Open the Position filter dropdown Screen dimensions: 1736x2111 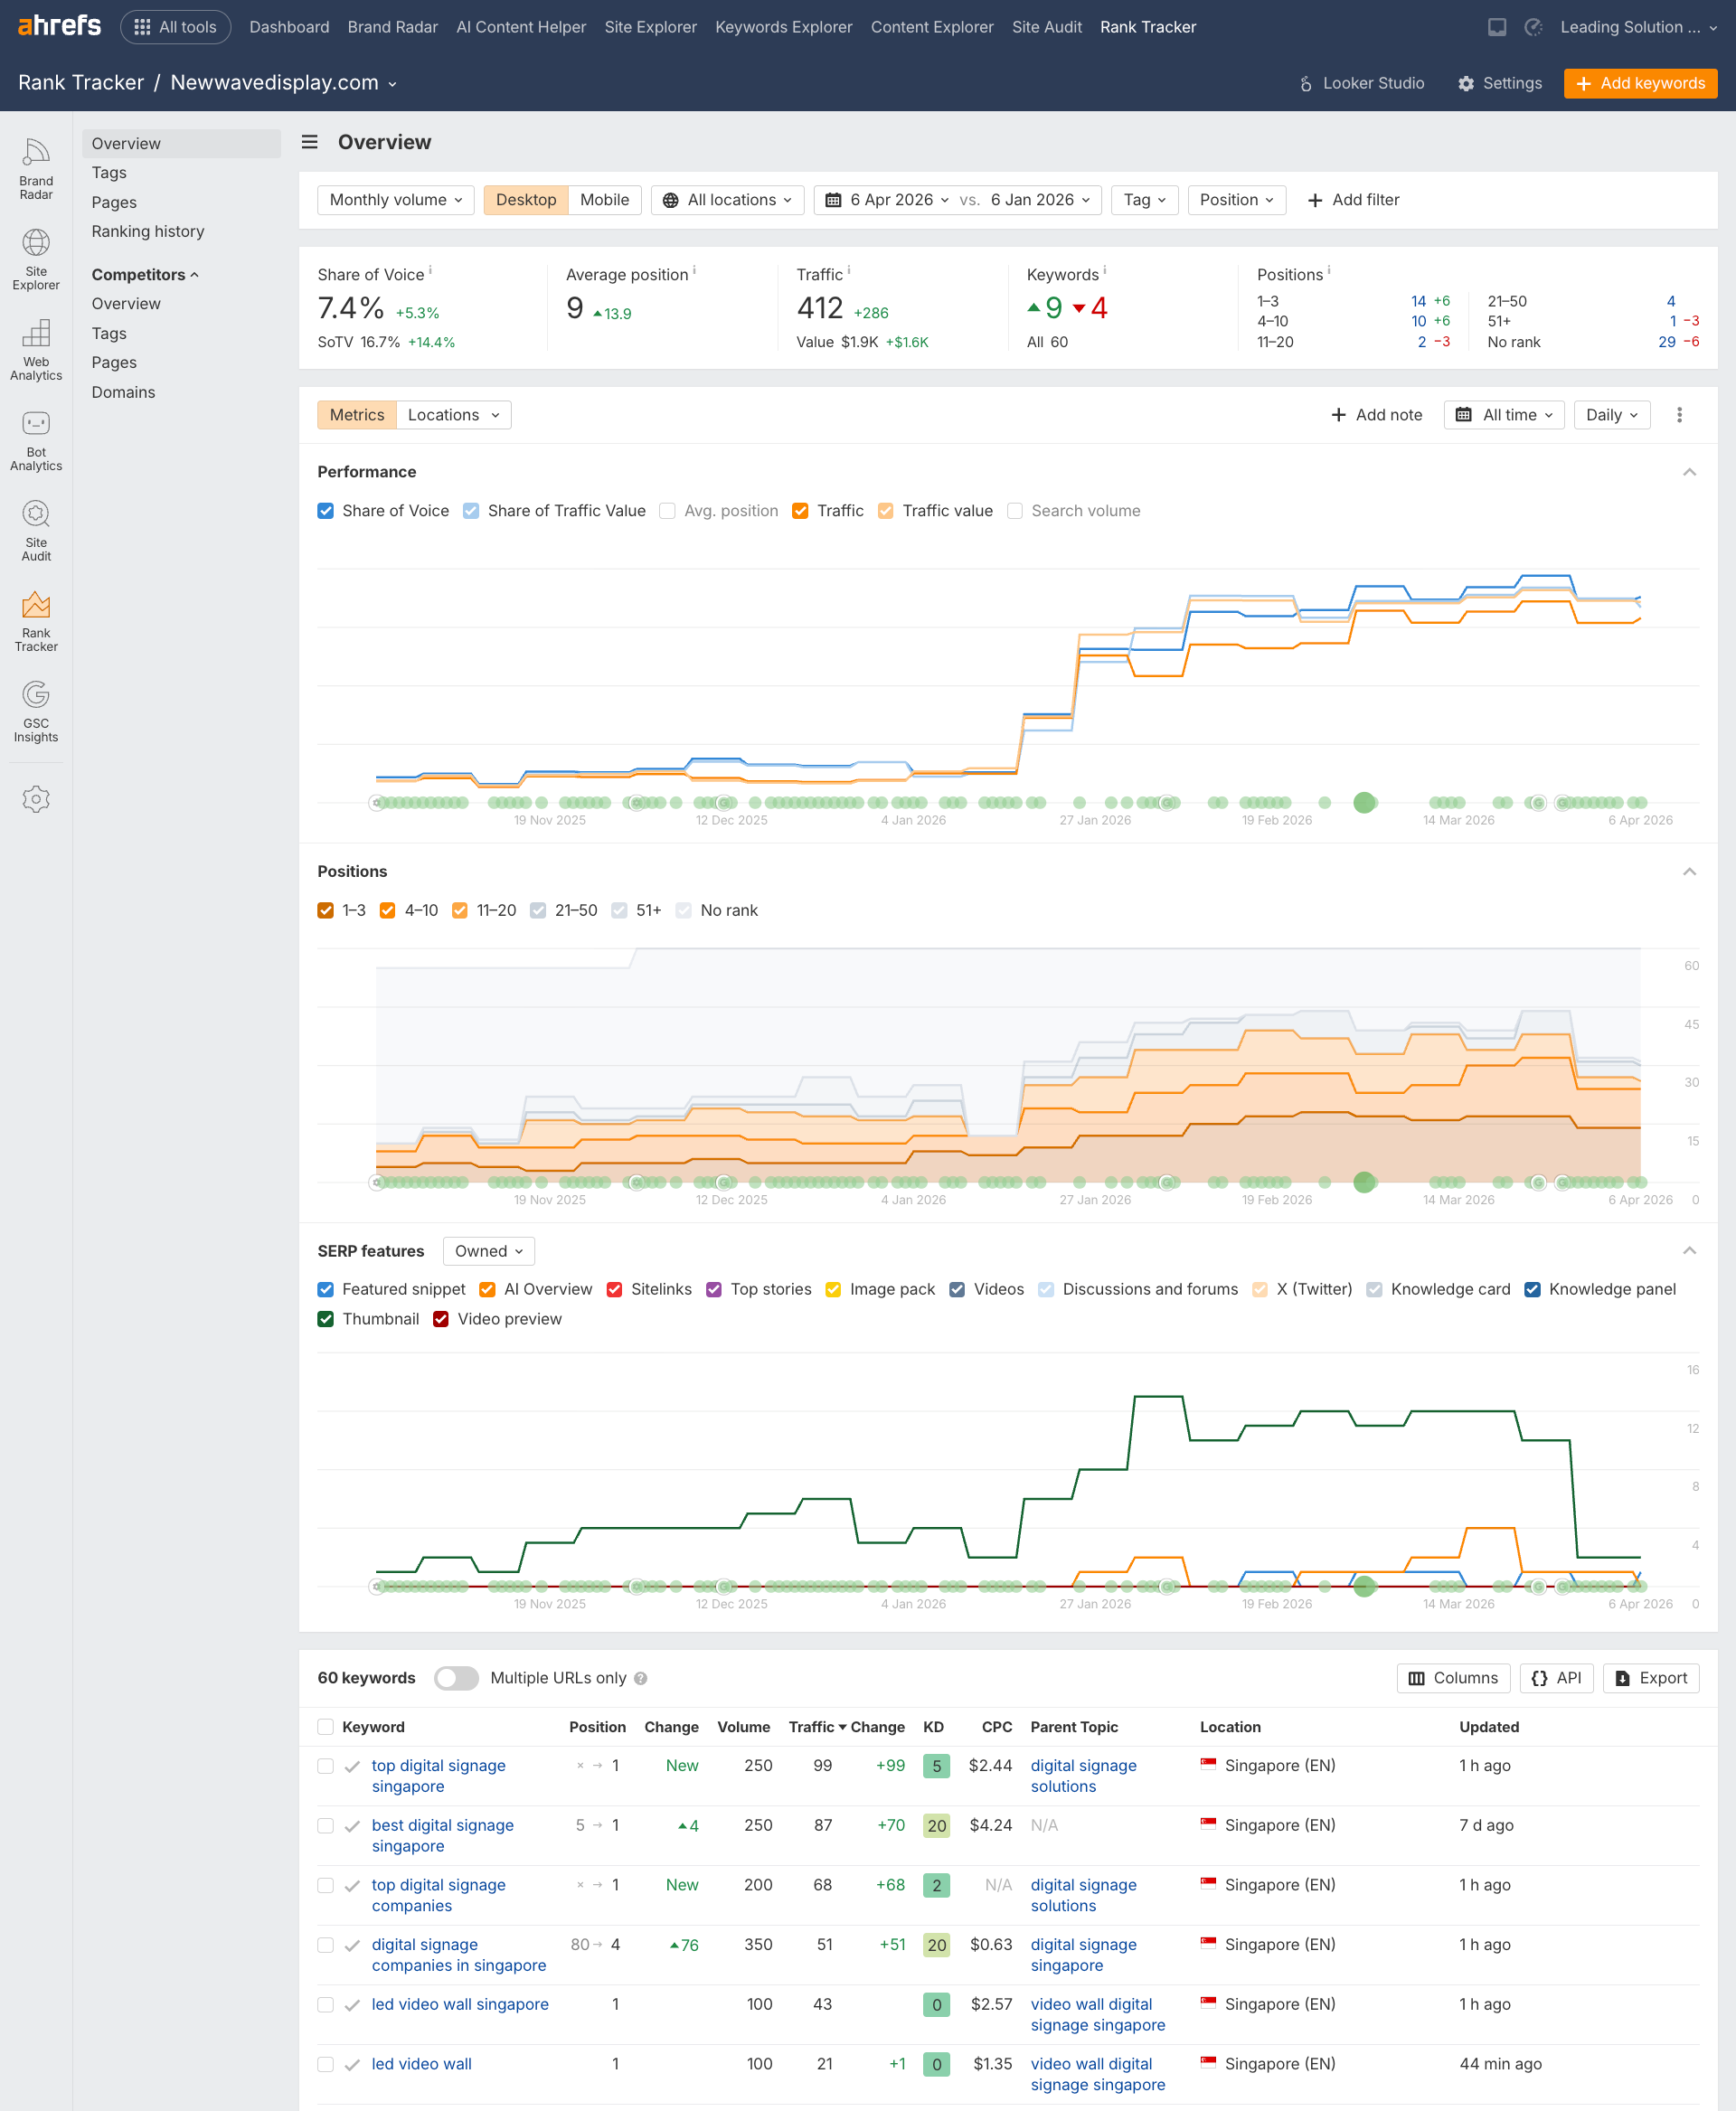(x=1236, y=200)
